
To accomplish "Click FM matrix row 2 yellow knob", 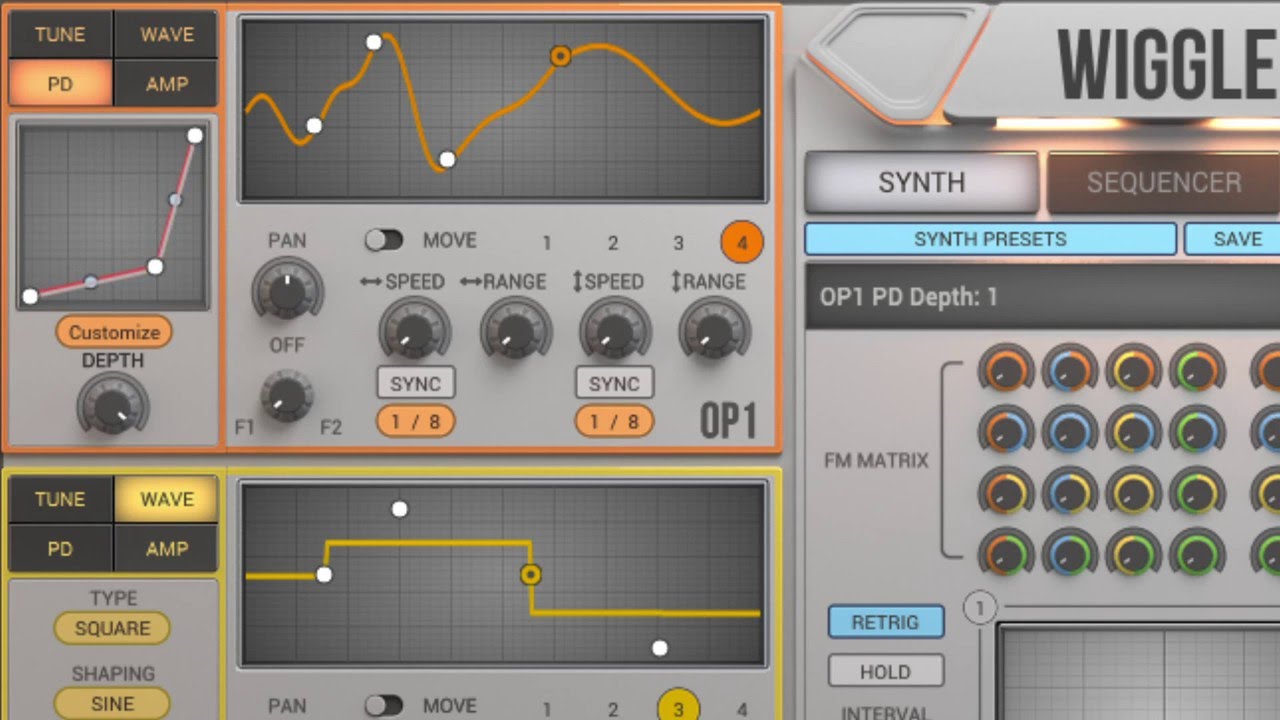I will pos(1133,431).
